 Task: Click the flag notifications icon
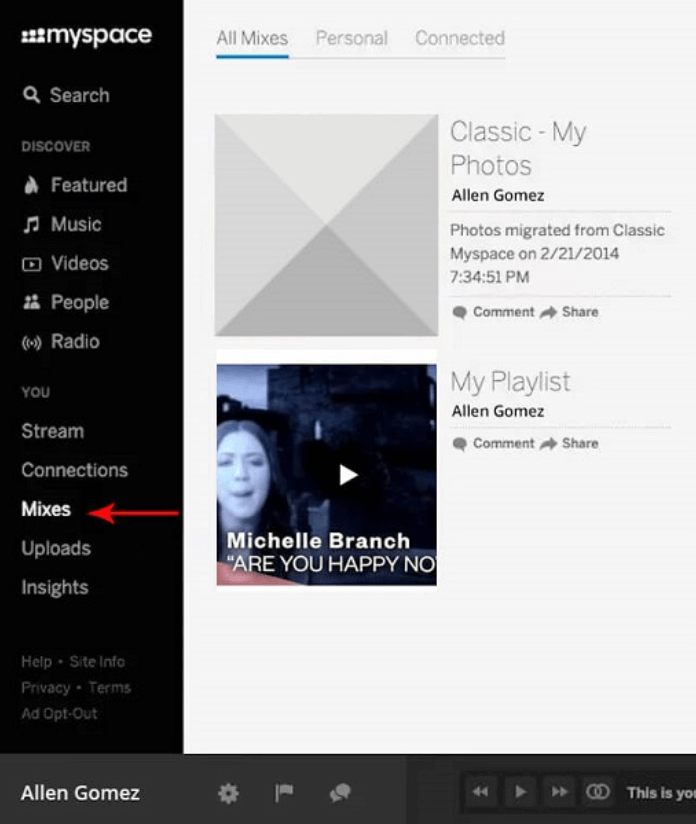tap(284, 792)
